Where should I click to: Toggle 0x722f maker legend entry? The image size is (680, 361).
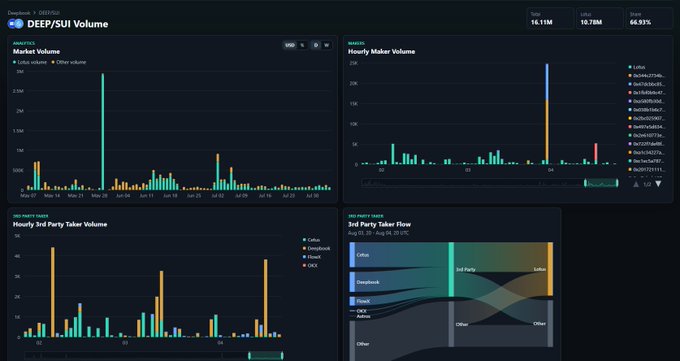(x=647, y=144)
